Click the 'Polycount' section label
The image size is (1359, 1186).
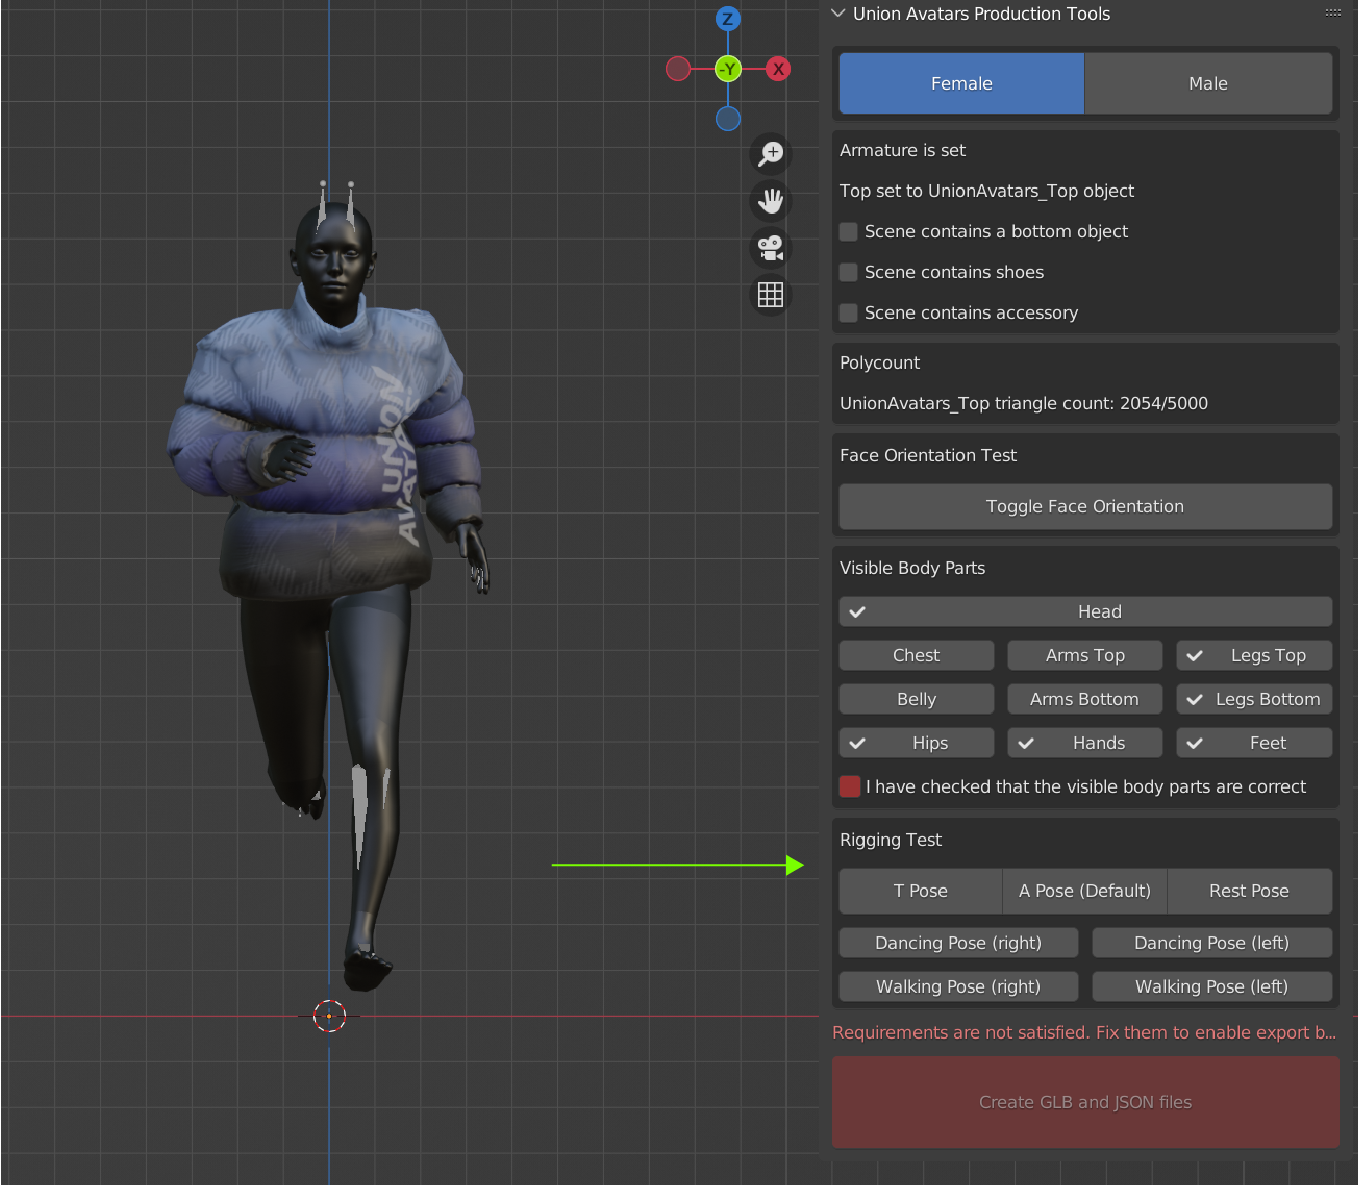click(880, 364)
